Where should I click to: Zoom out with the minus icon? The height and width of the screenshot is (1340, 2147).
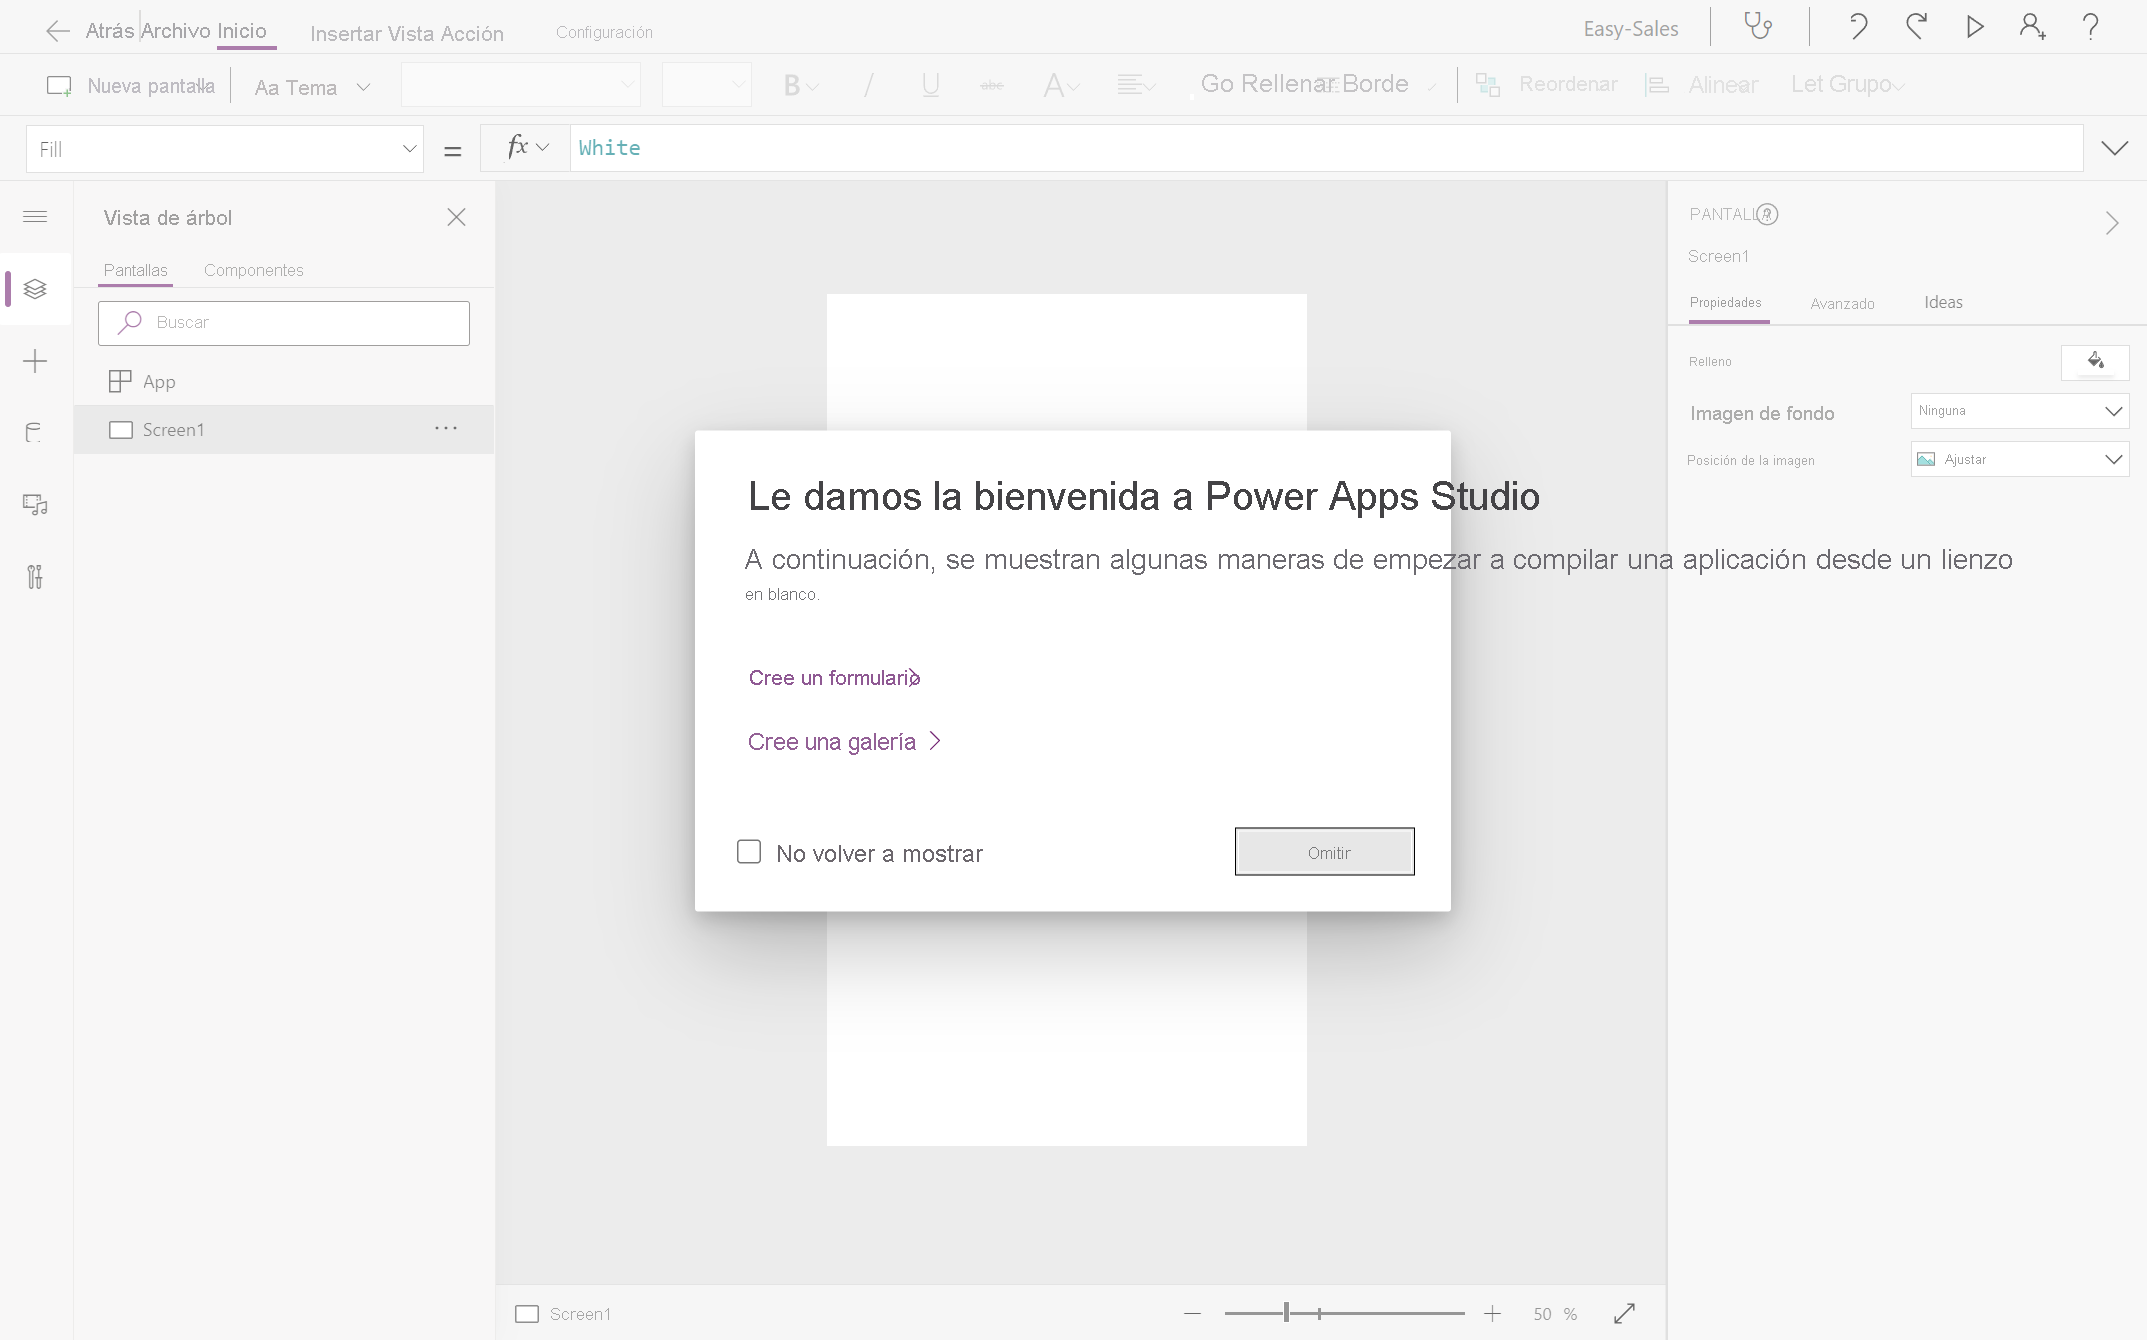pyautogui.click(x=1192, y=1313)
